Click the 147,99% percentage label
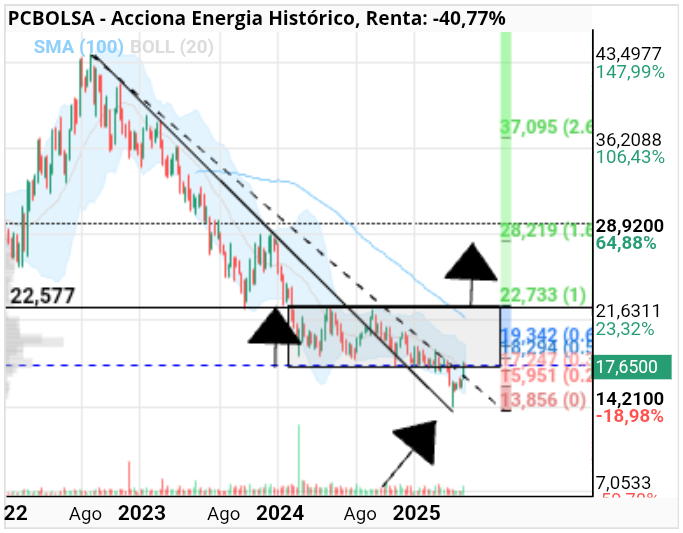Screen dimensions: 683x533 tap(630, 72)
